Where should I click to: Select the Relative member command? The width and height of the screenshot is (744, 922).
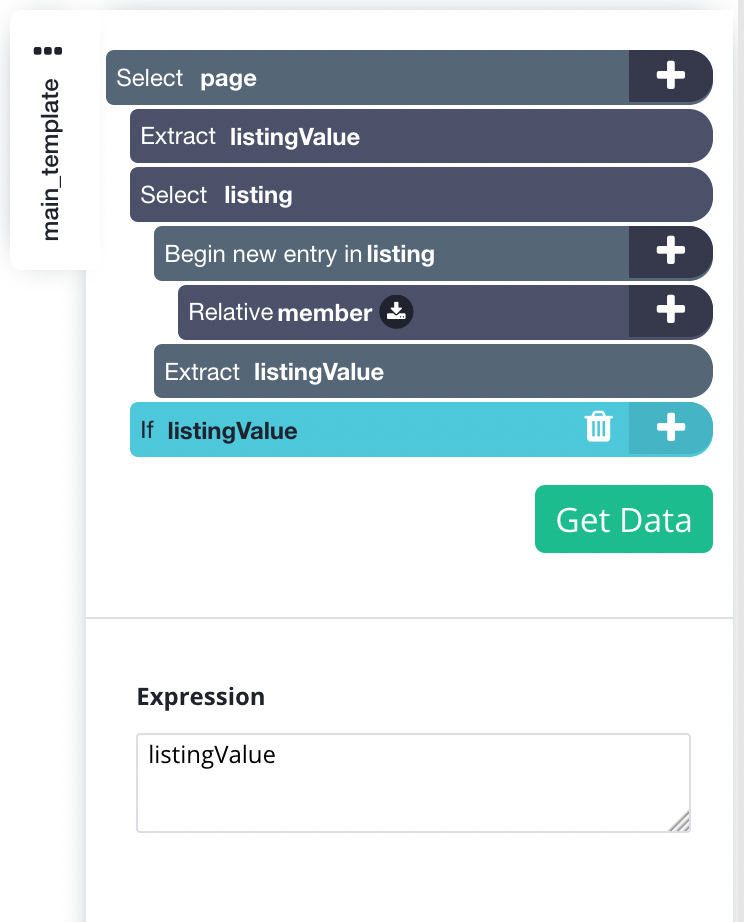pos(403,312)
